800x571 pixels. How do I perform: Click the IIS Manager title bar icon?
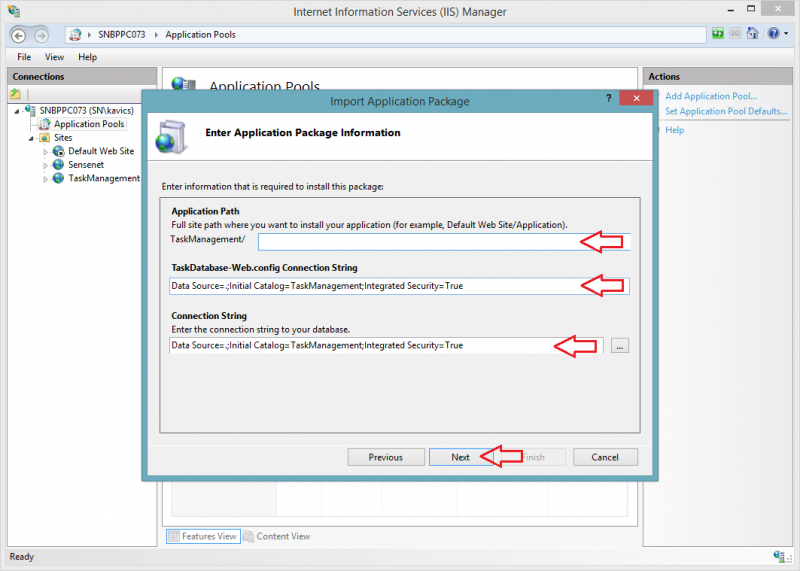pyautogui.click(x=14, y=11)
